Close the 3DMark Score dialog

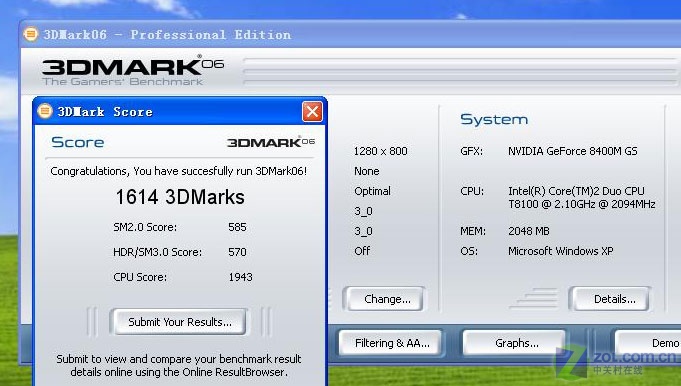312,112
